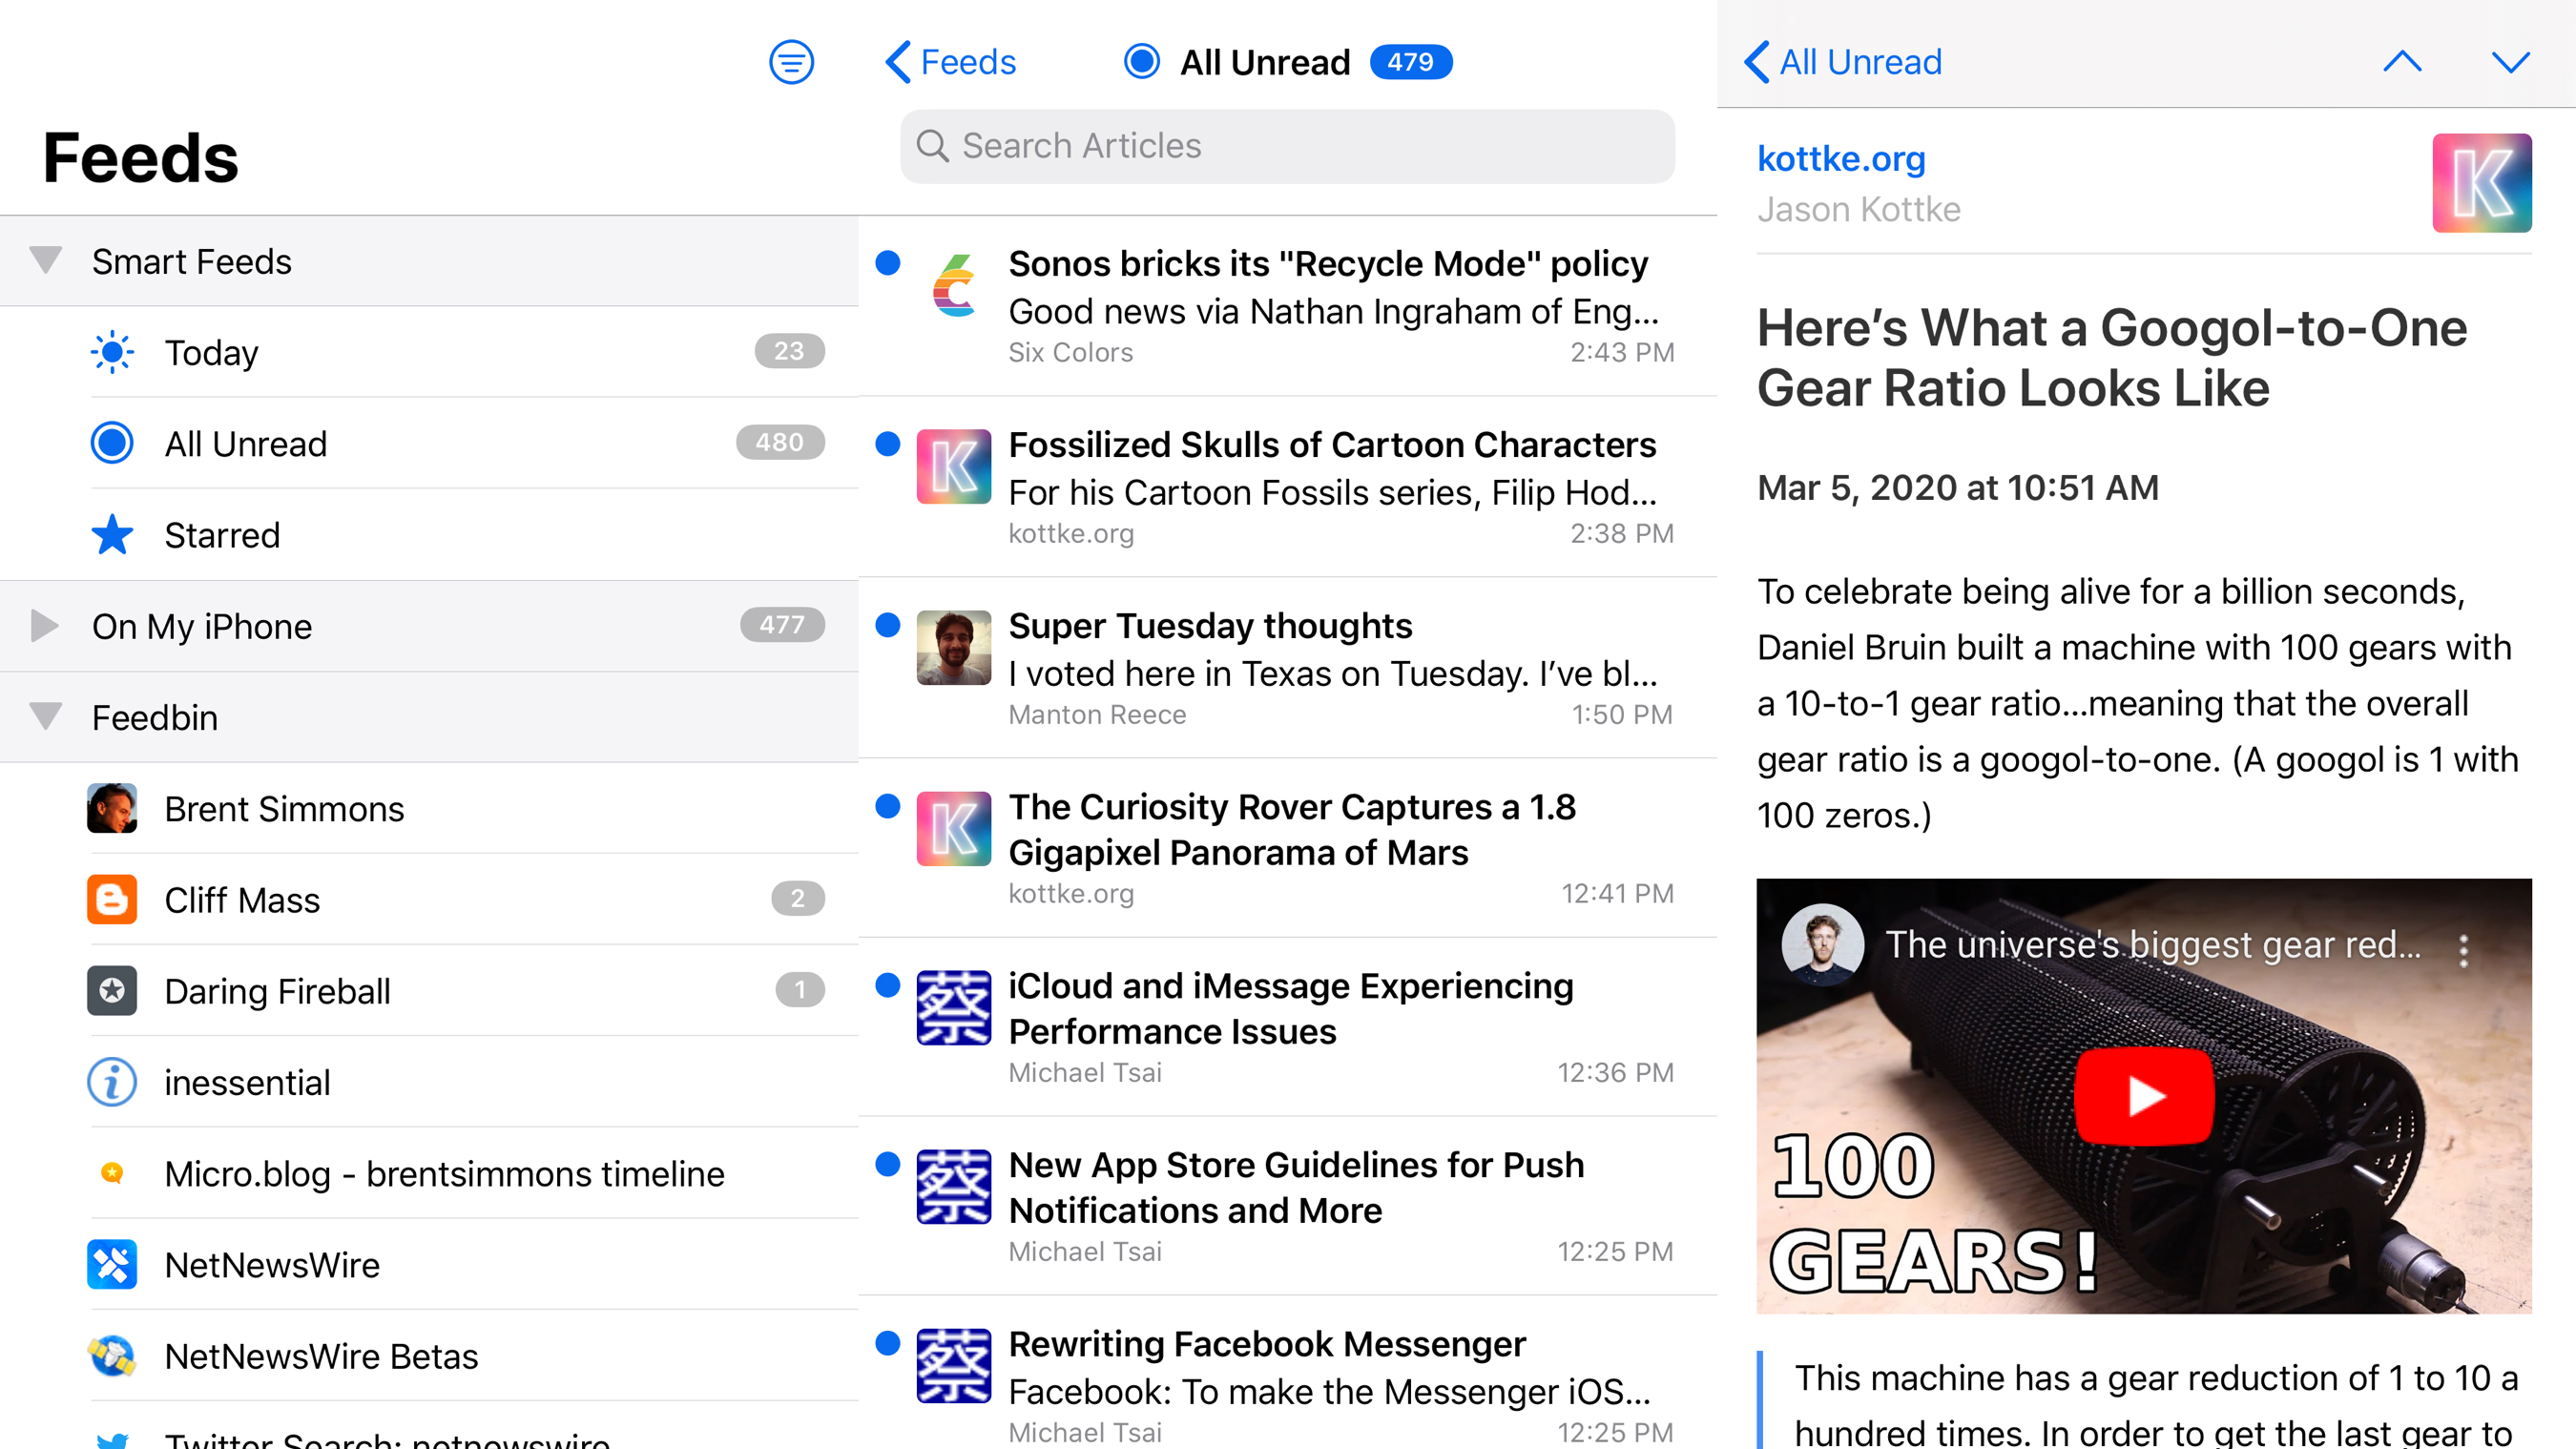
Task: Click the Starred star icon
Action: coord(112,535)
